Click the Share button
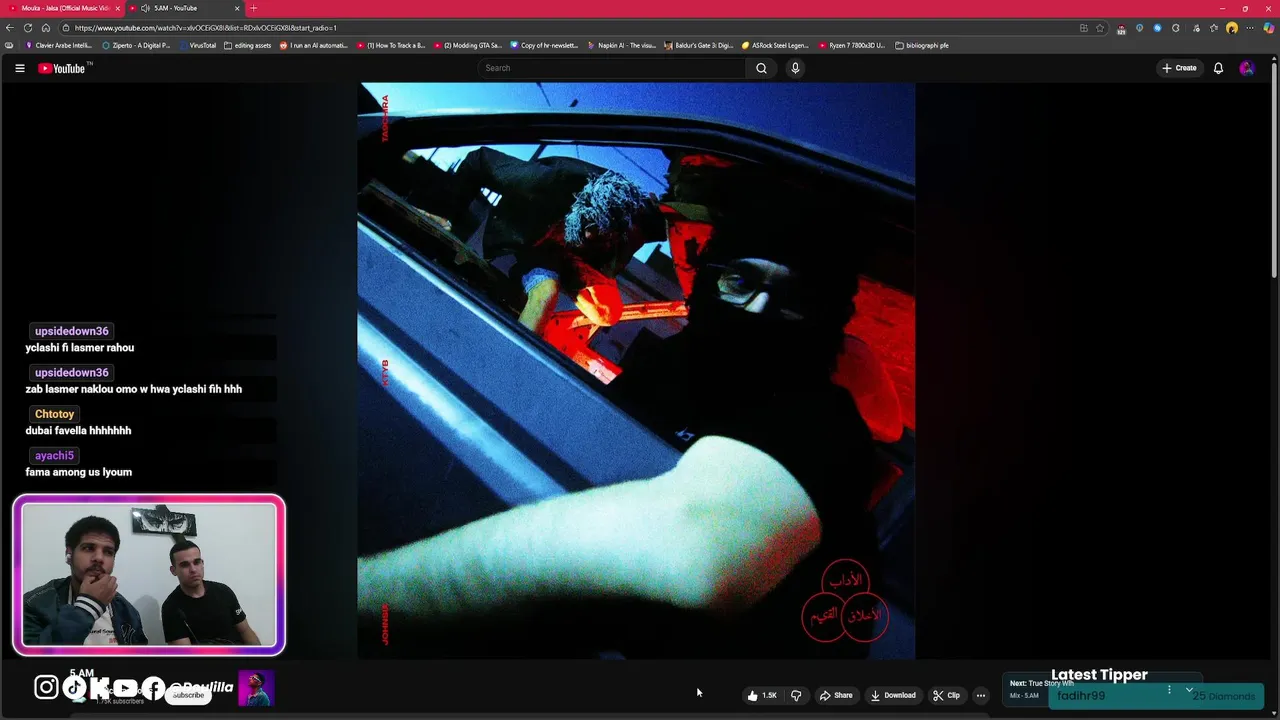The width and height of the screenshot is (1280, 720). tap(836, 695)
